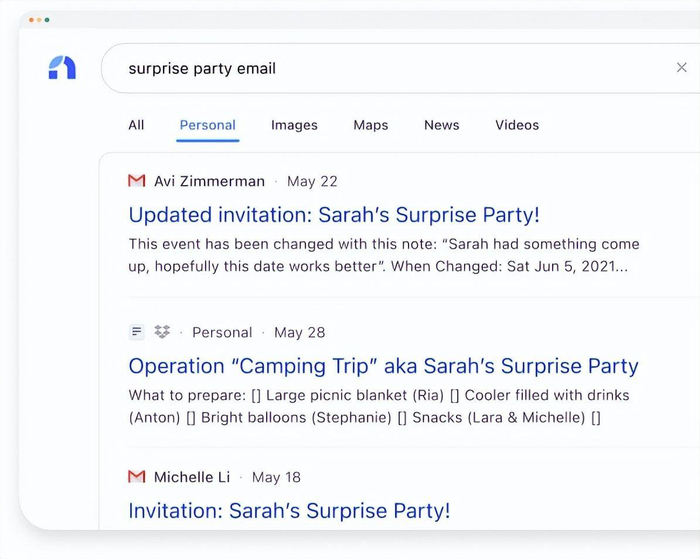Click the Dropbox icon next to Personal

162,332
